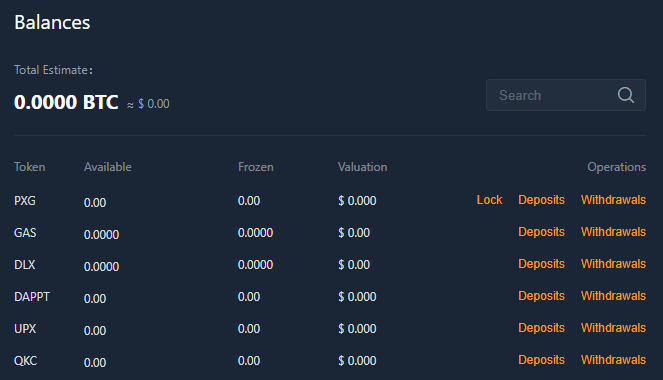Image resolution: width=663 pixels, height=380 pixels.
Task: Click the Available column header
Action: pos(108,167)
